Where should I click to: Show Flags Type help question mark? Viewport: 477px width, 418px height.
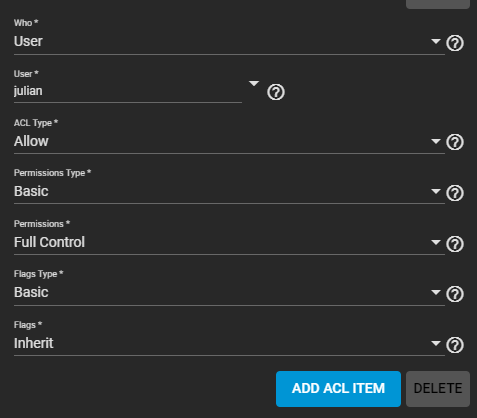(x=455, y=294)
